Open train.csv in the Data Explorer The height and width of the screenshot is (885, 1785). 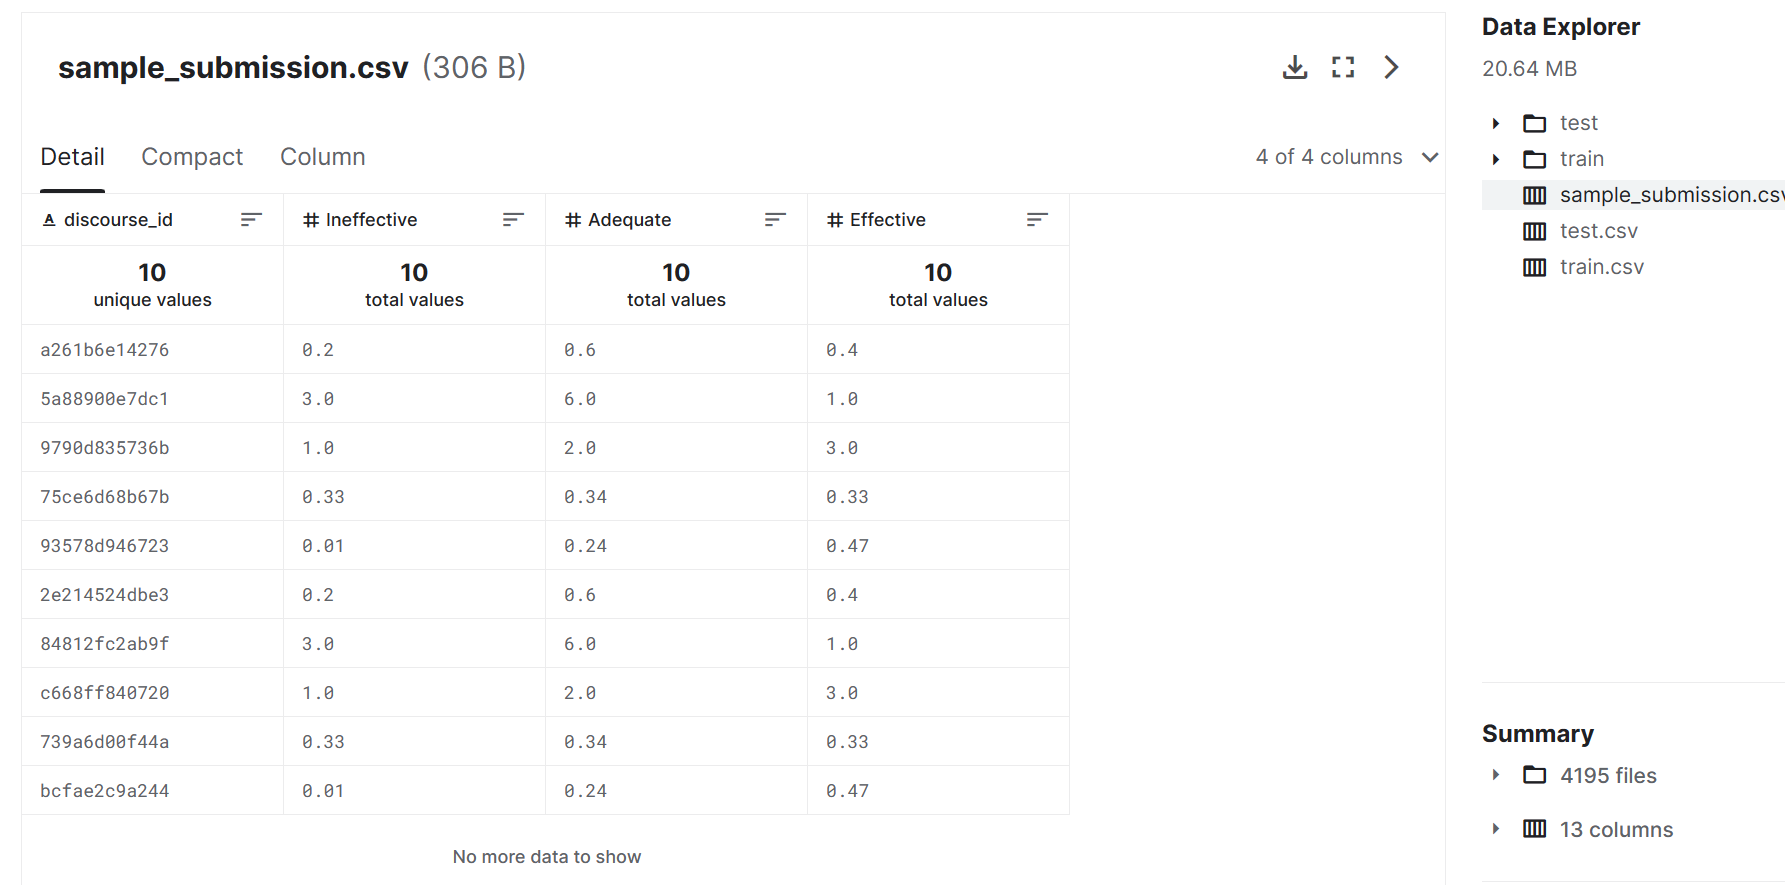pyautogui.click(x=1601, y=267)
